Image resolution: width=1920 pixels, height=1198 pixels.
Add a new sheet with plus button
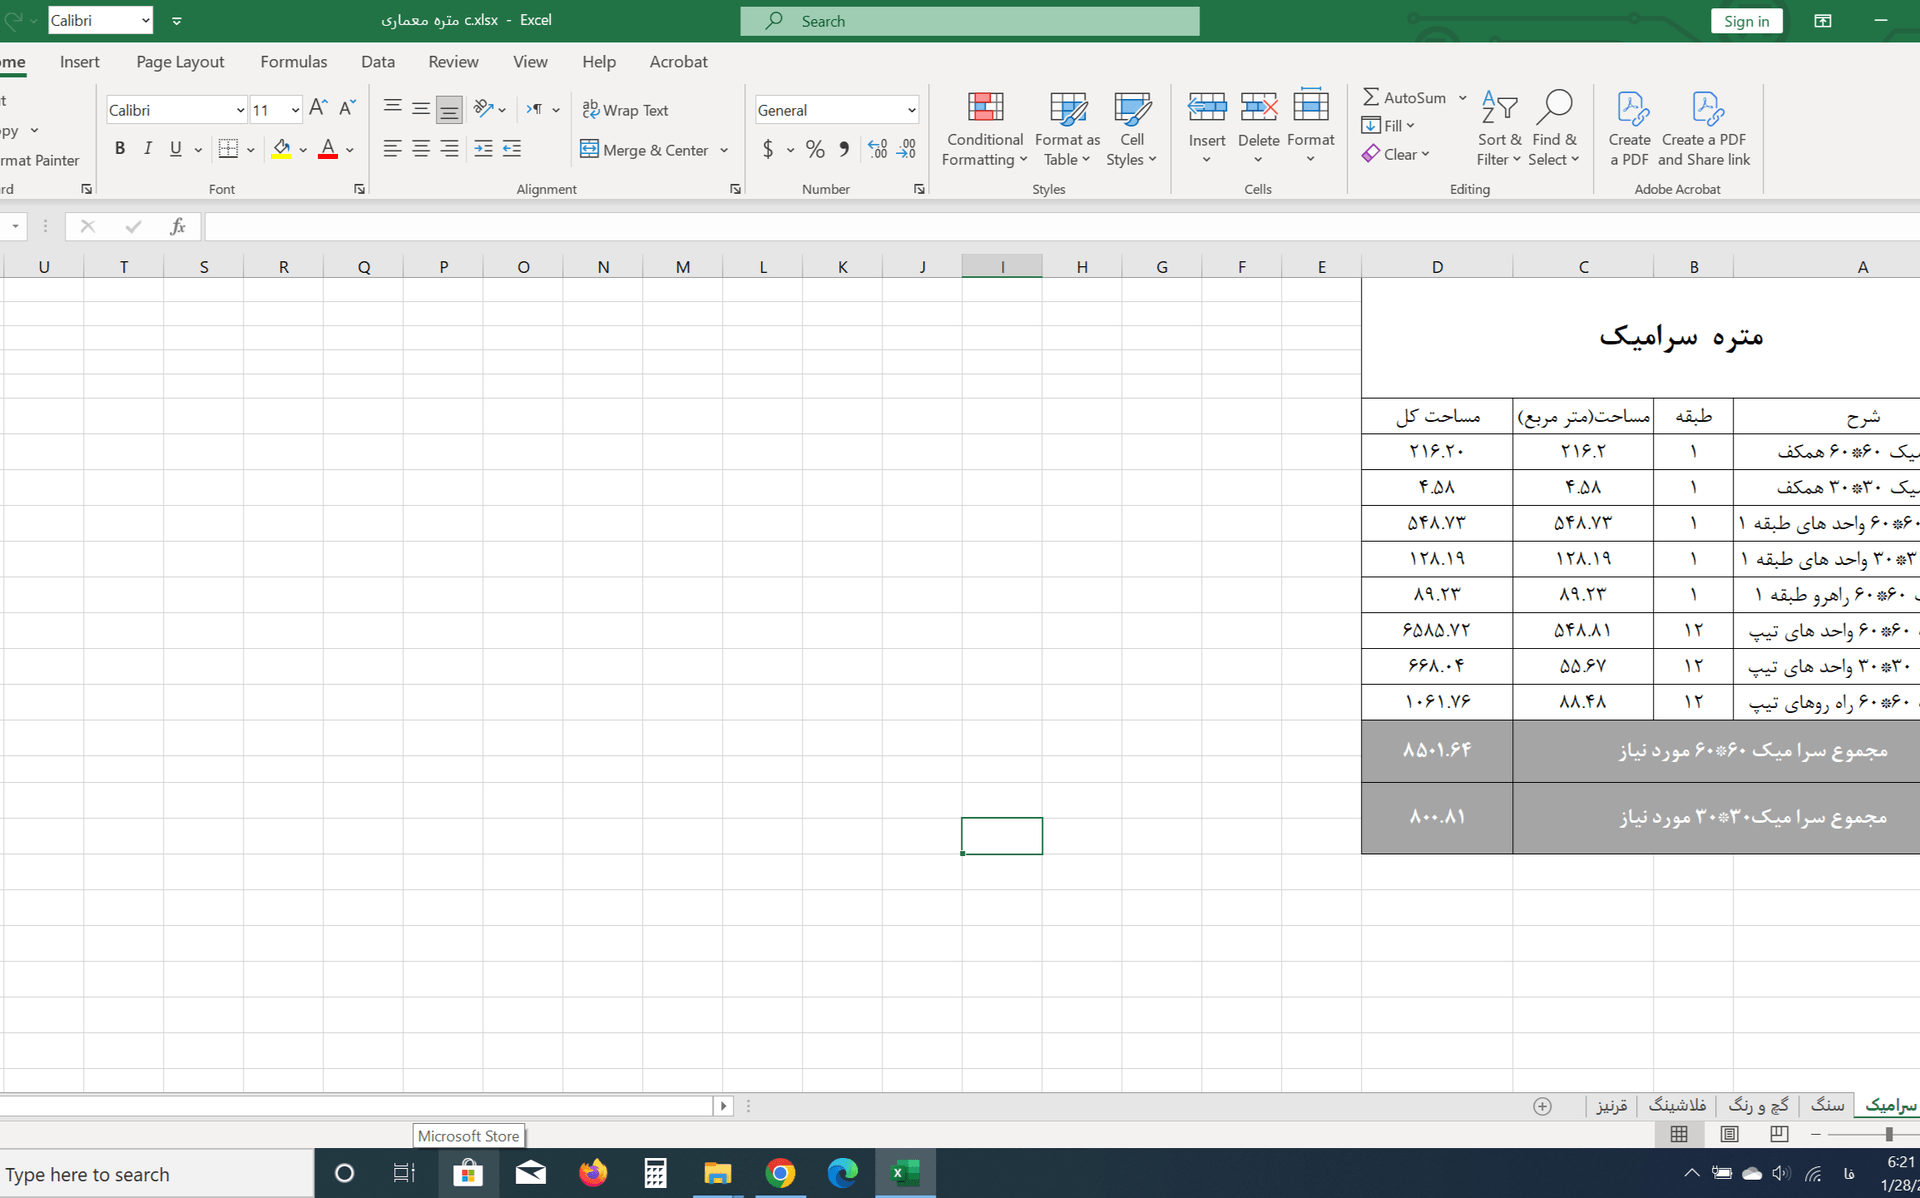tap(1542, 1106)
